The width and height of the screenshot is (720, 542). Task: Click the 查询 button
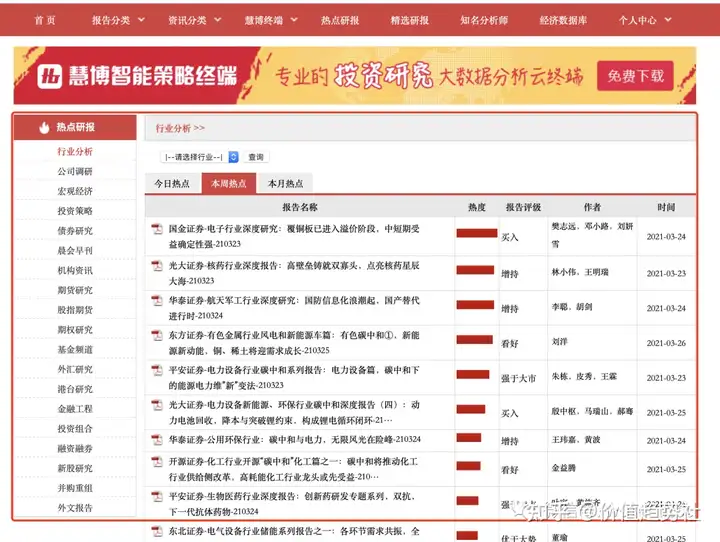pos(256,157)
